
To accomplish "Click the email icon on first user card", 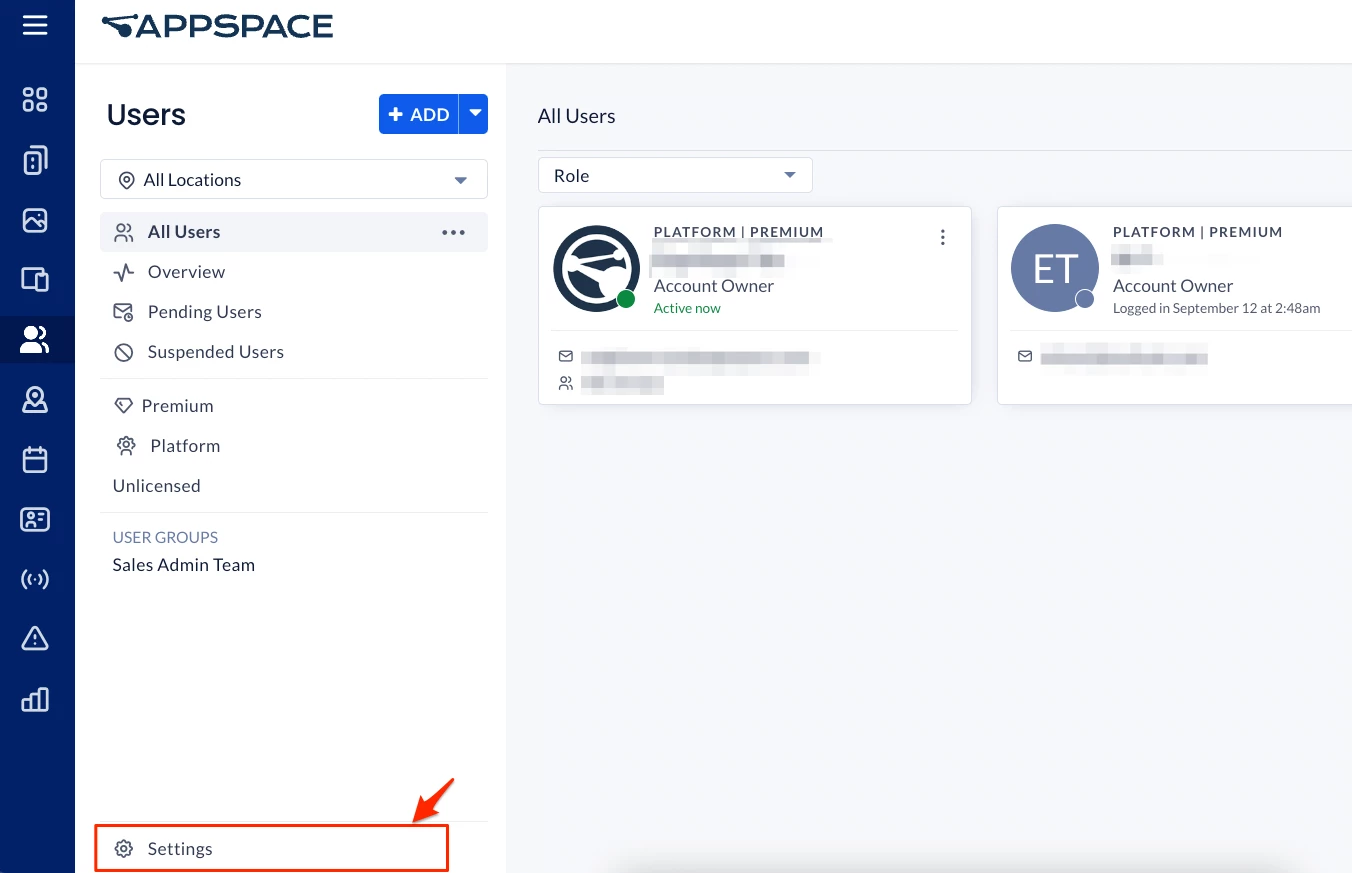I will coord(566,356).
